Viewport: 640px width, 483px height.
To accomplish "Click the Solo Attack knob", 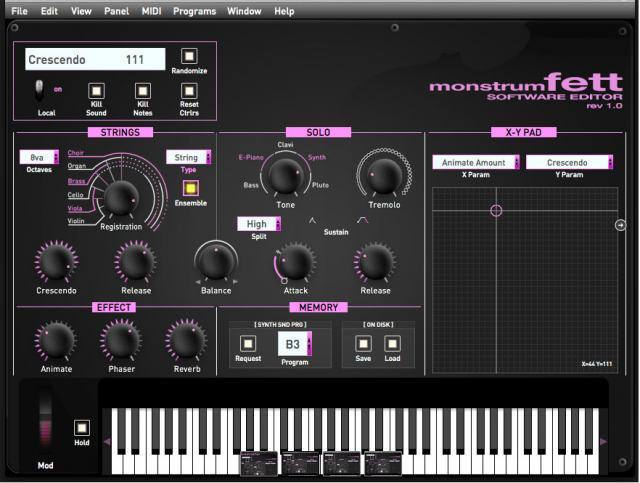I will pos(296,262).
